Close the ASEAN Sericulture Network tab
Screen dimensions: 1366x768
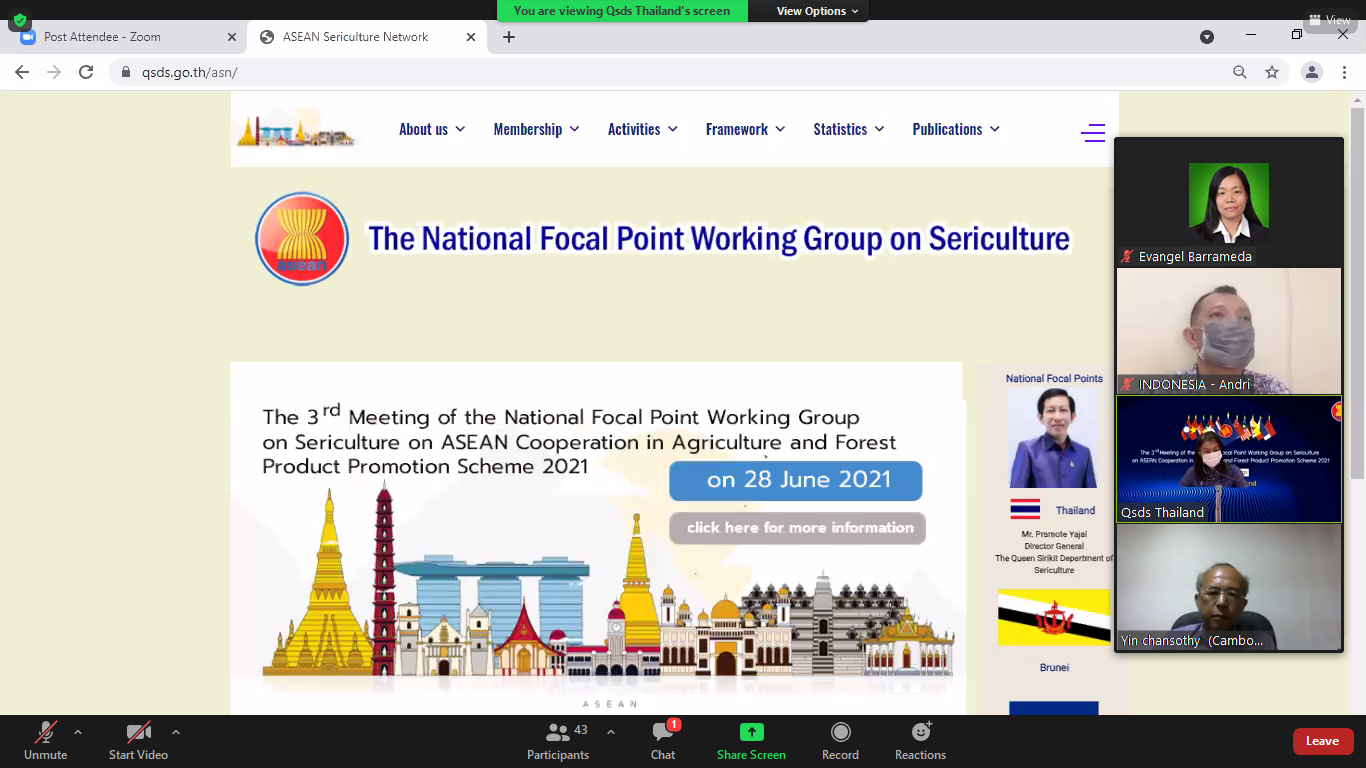[471, 37]
